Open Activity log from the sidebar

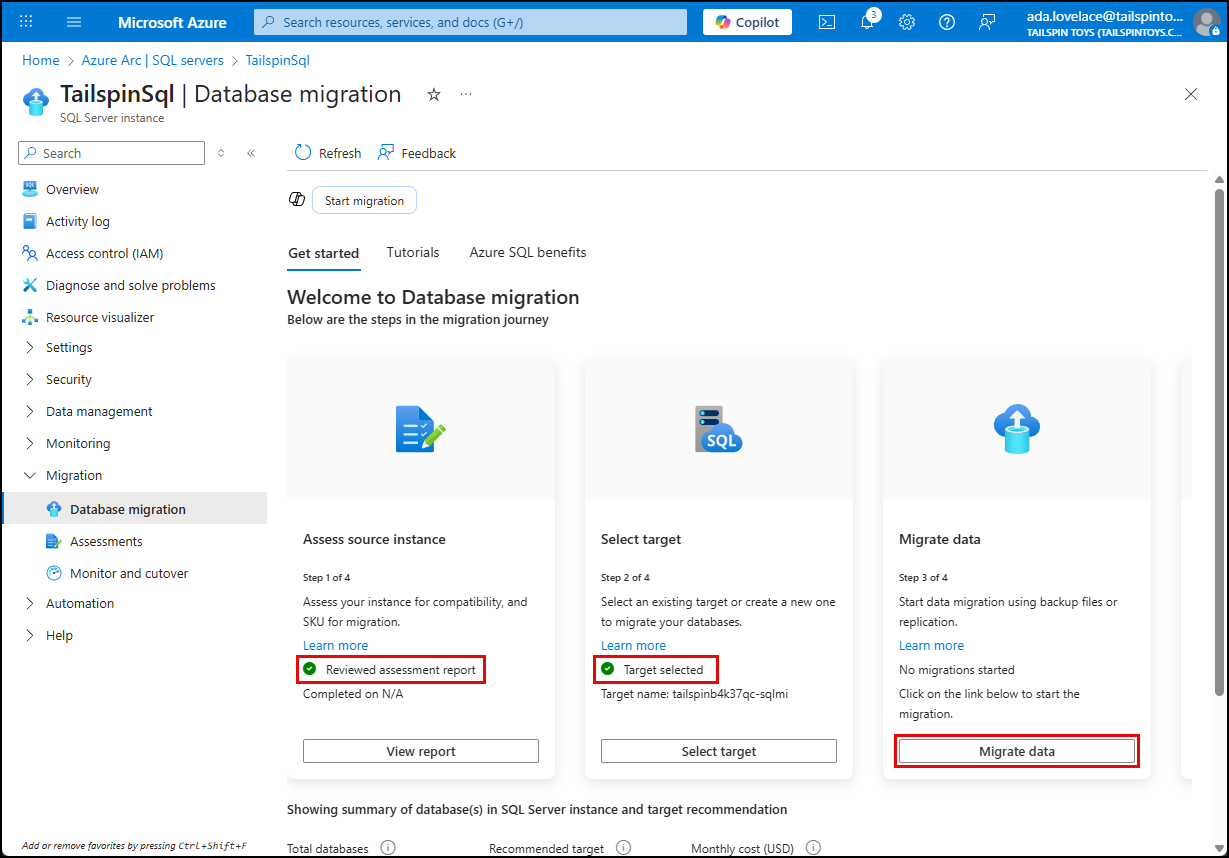click(77, 220)
